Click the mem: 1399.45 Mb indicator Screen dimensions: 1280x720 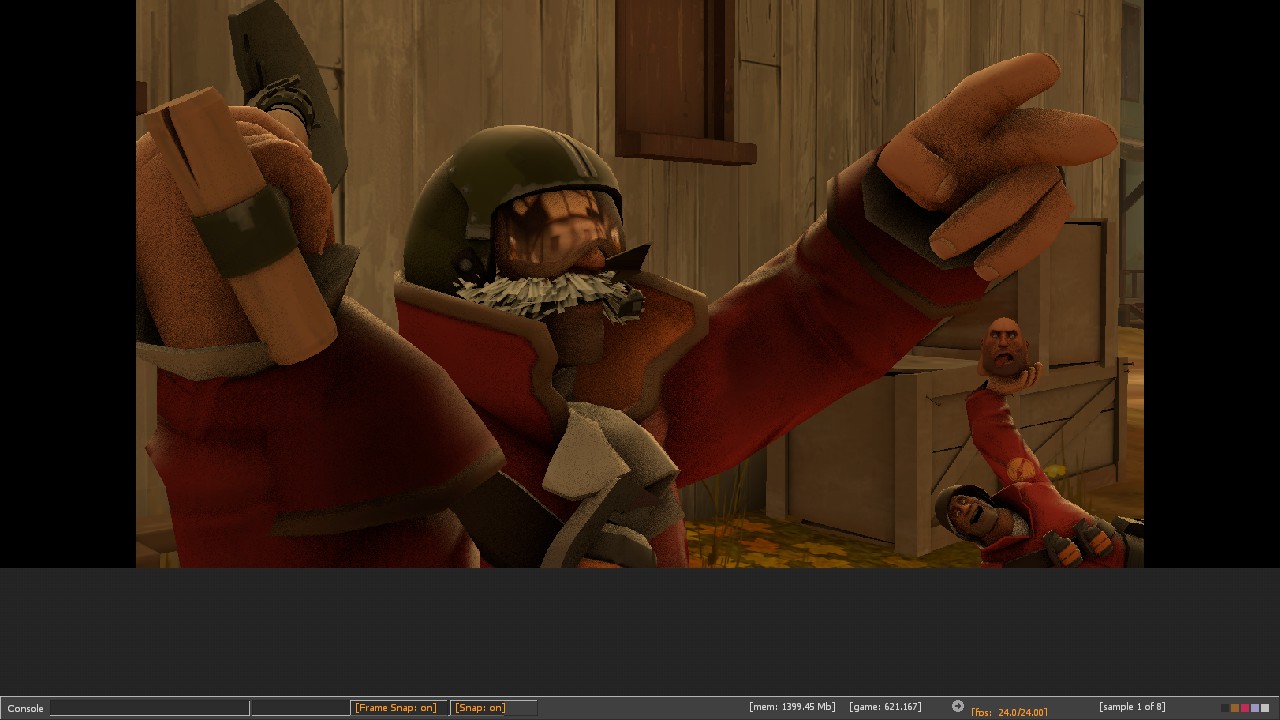tap(791, 706)
